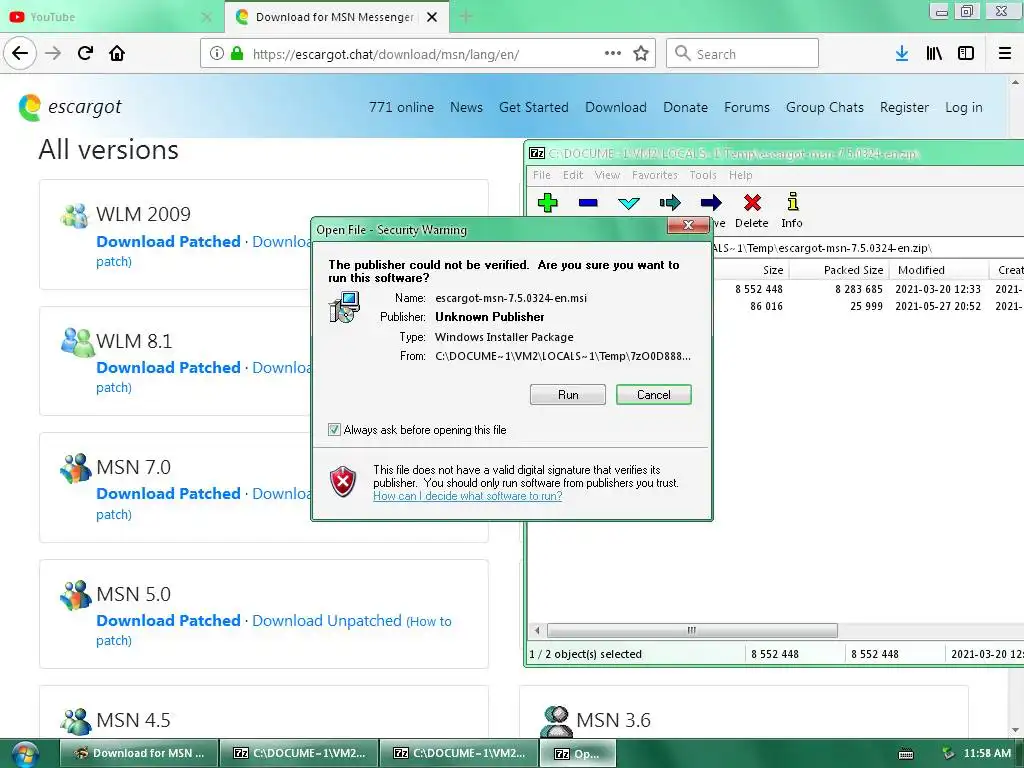Image resolution: width=1024 pixels, height=768 pixels.
Task: Click the green padlock security icon
Action: [237, 53]
